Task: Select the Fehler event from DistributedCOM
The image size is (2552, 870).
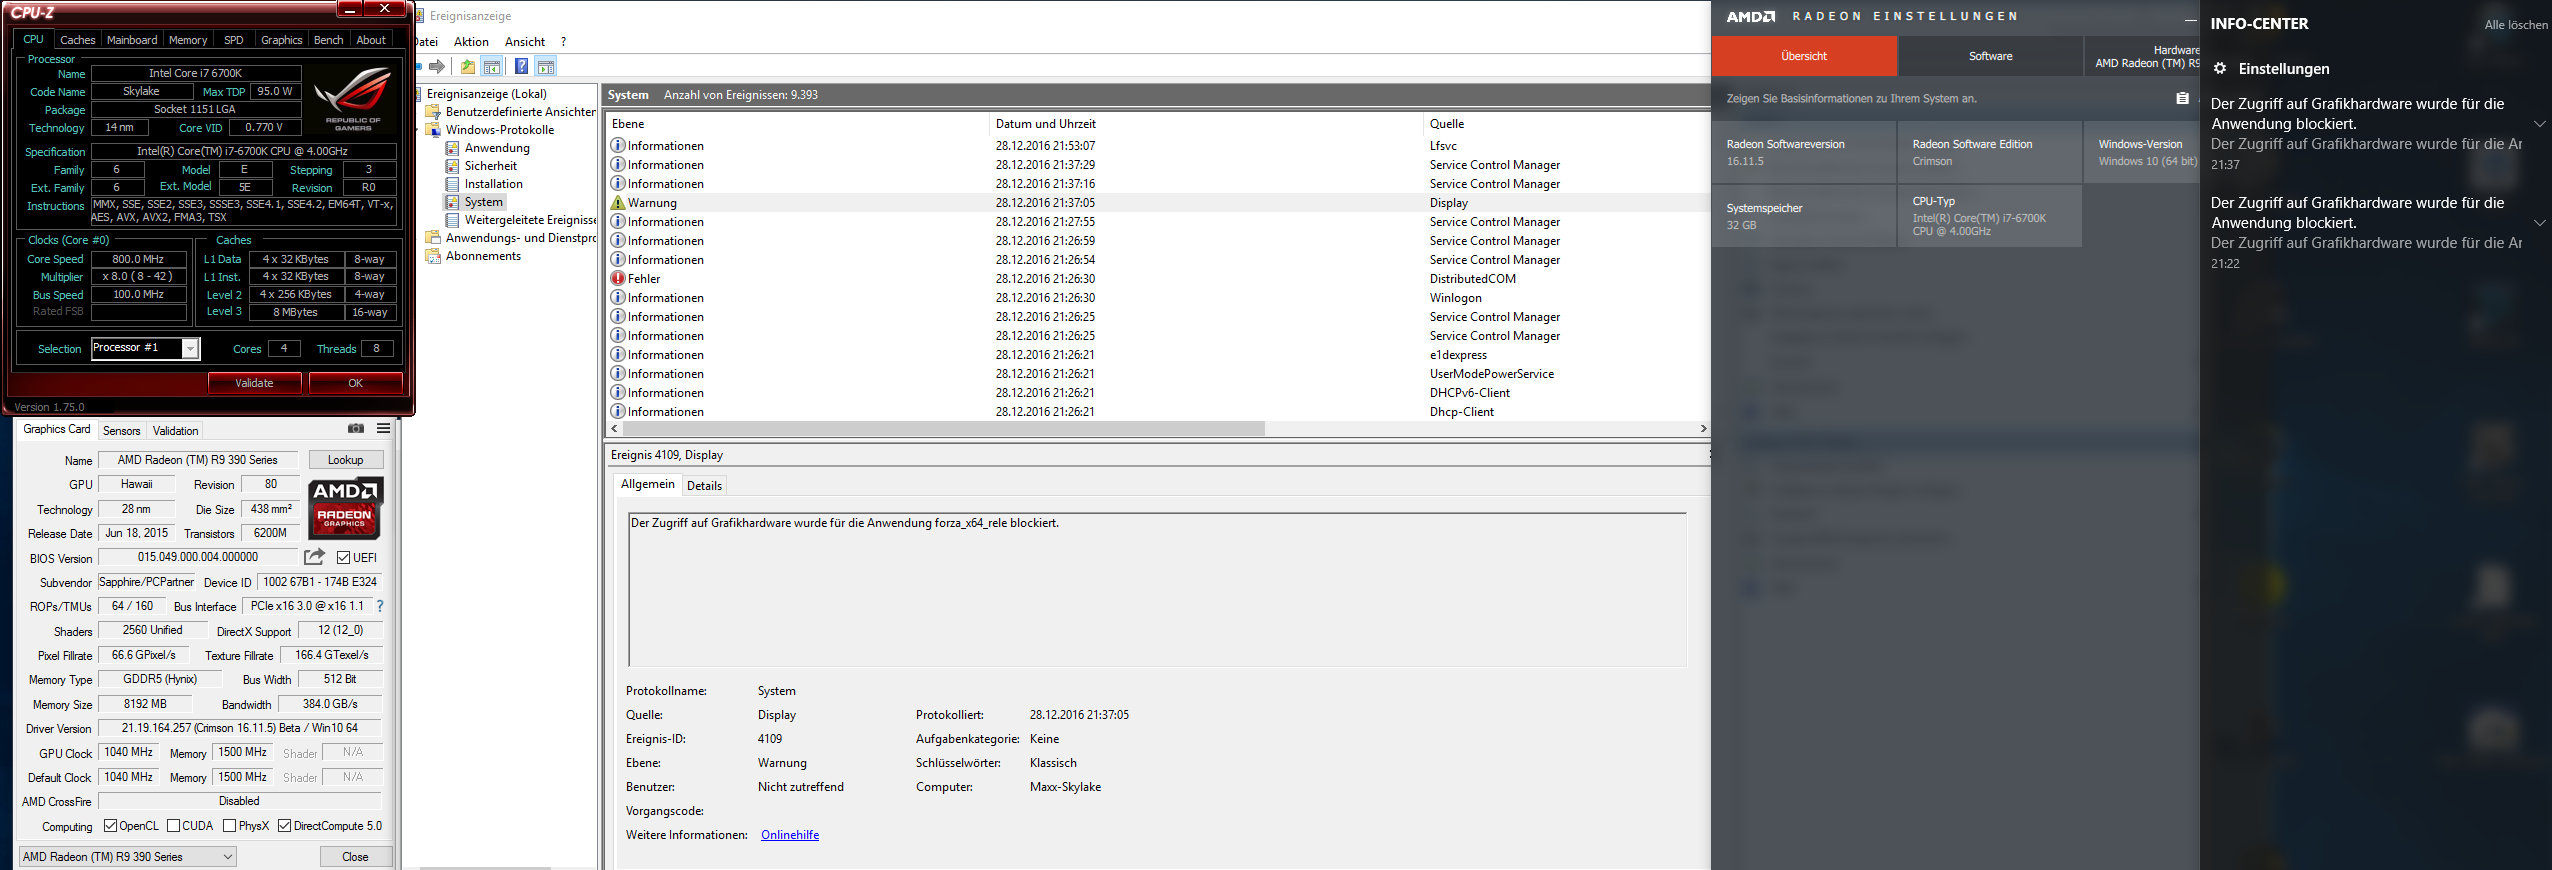Action: 1158,279
